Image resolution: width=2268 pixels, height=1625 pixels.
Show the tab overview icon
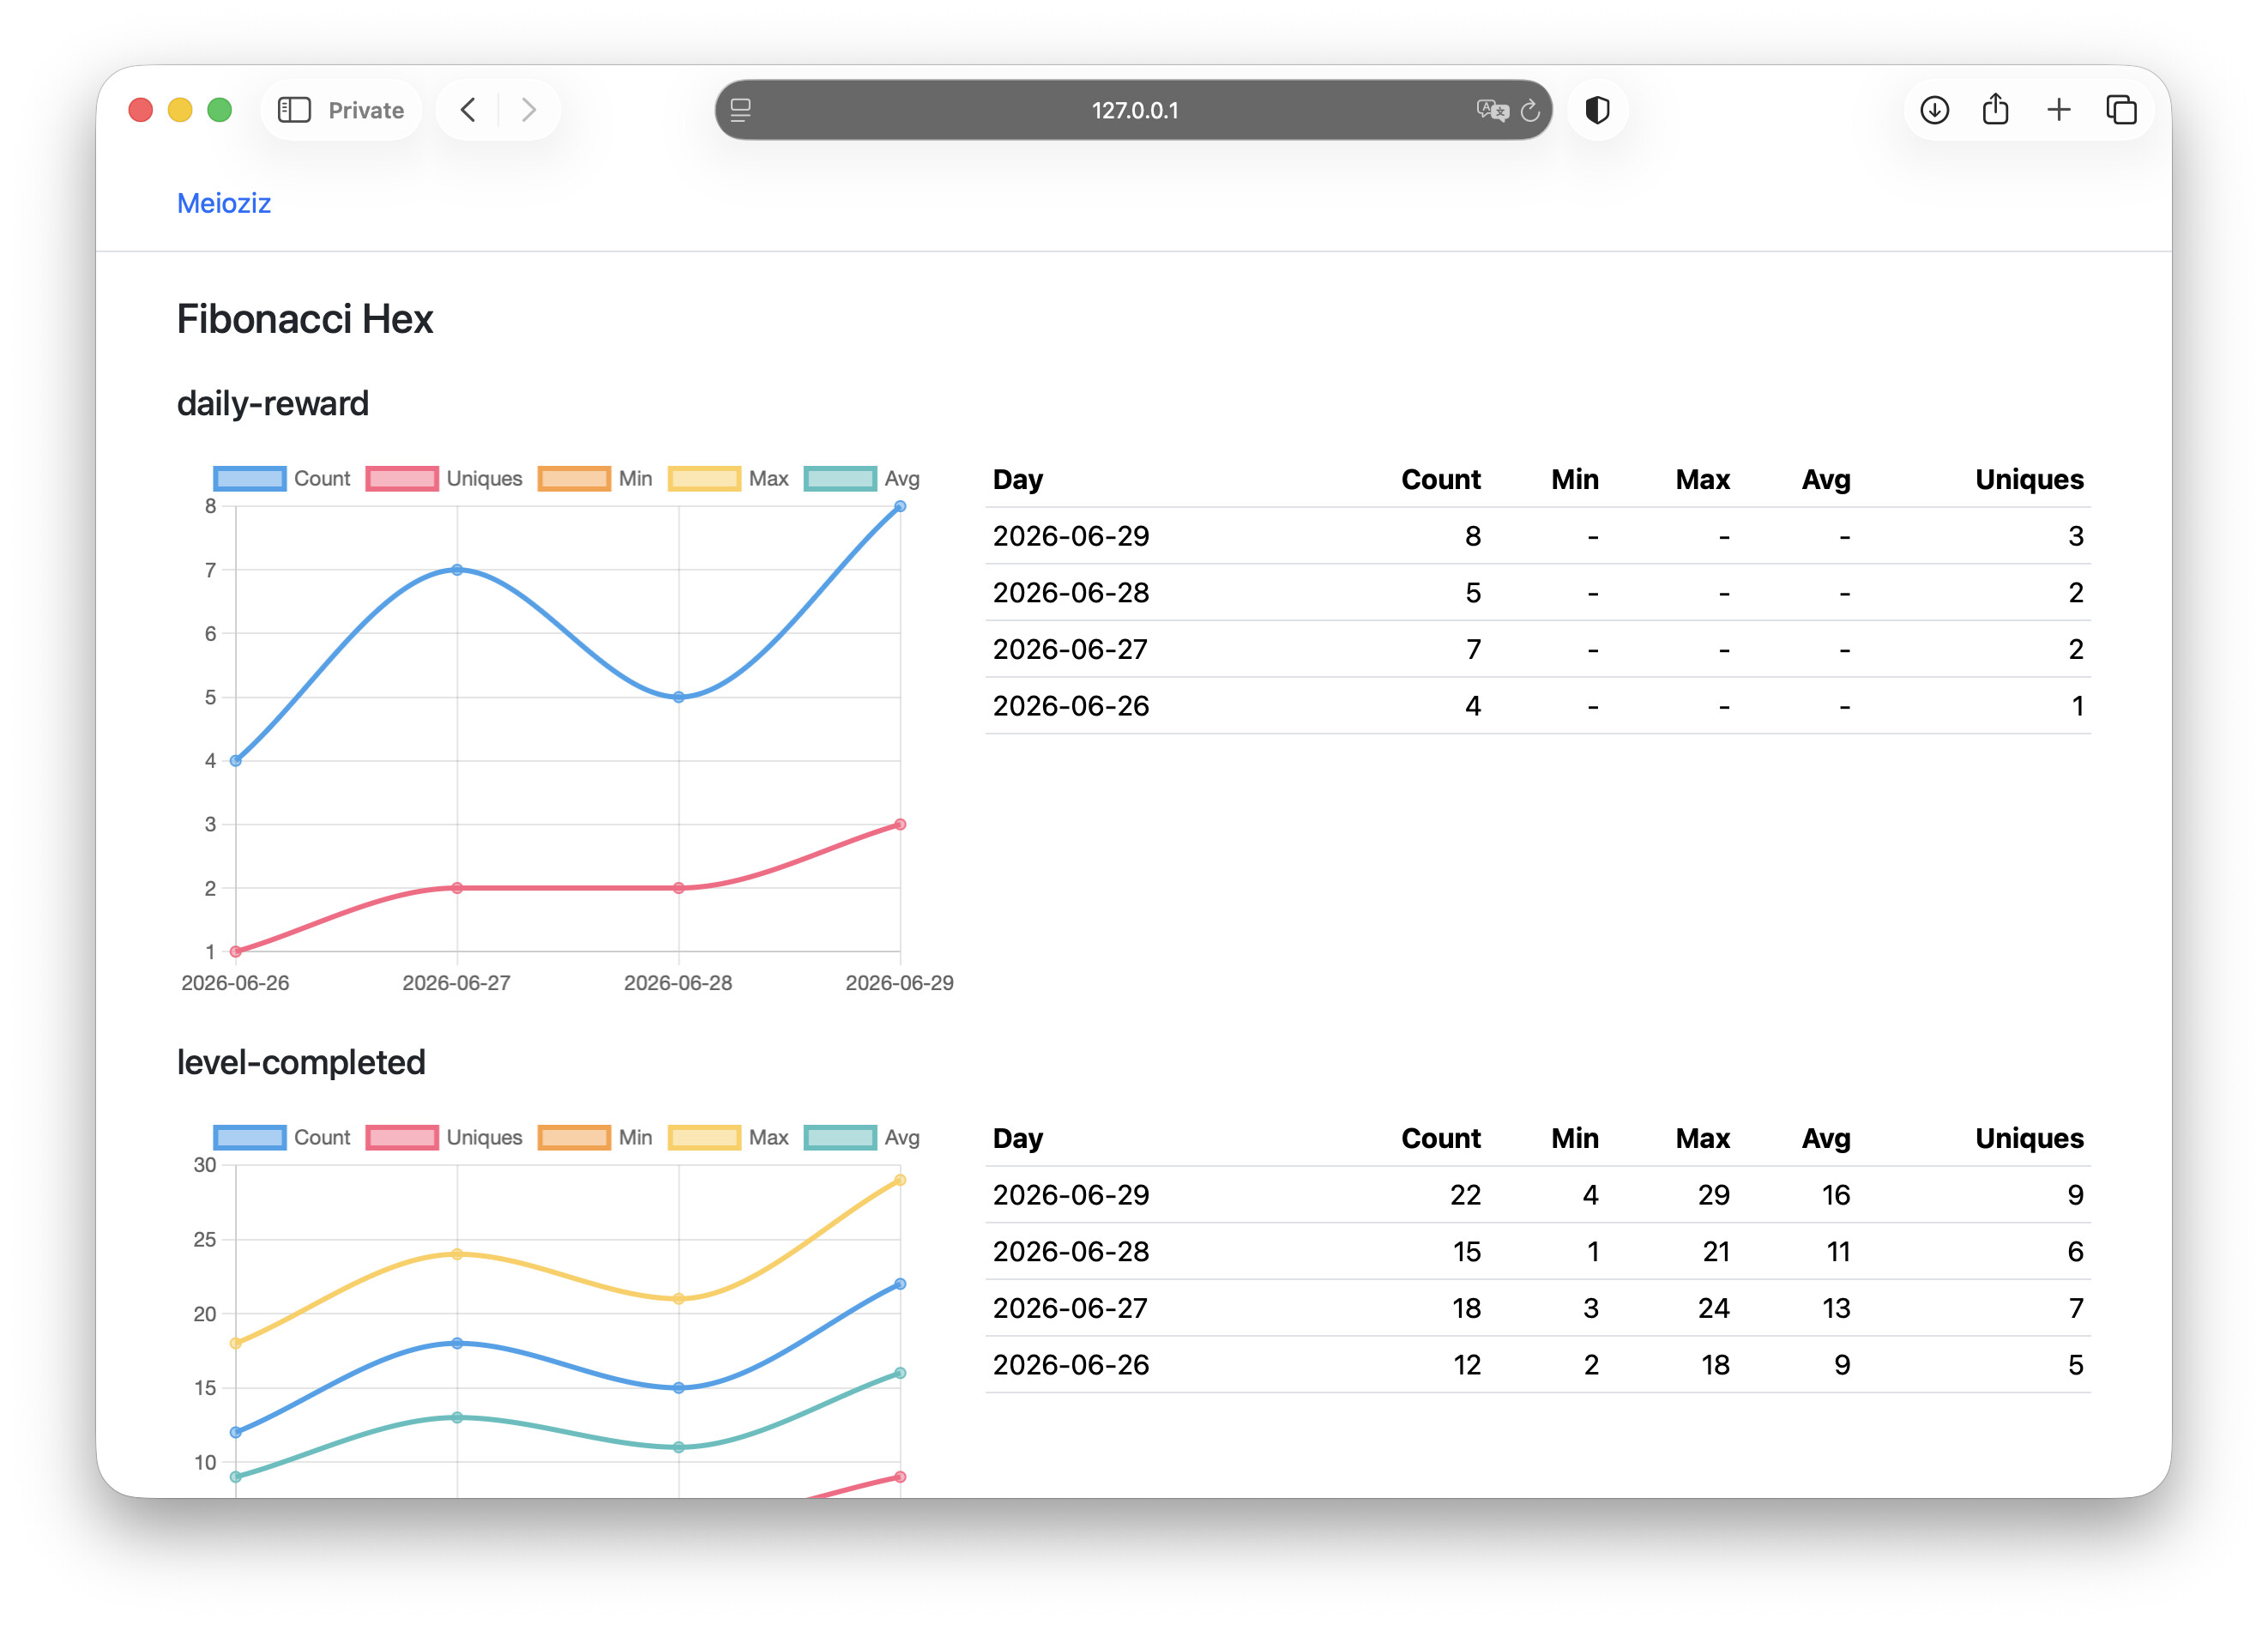tap(2121, 110)
